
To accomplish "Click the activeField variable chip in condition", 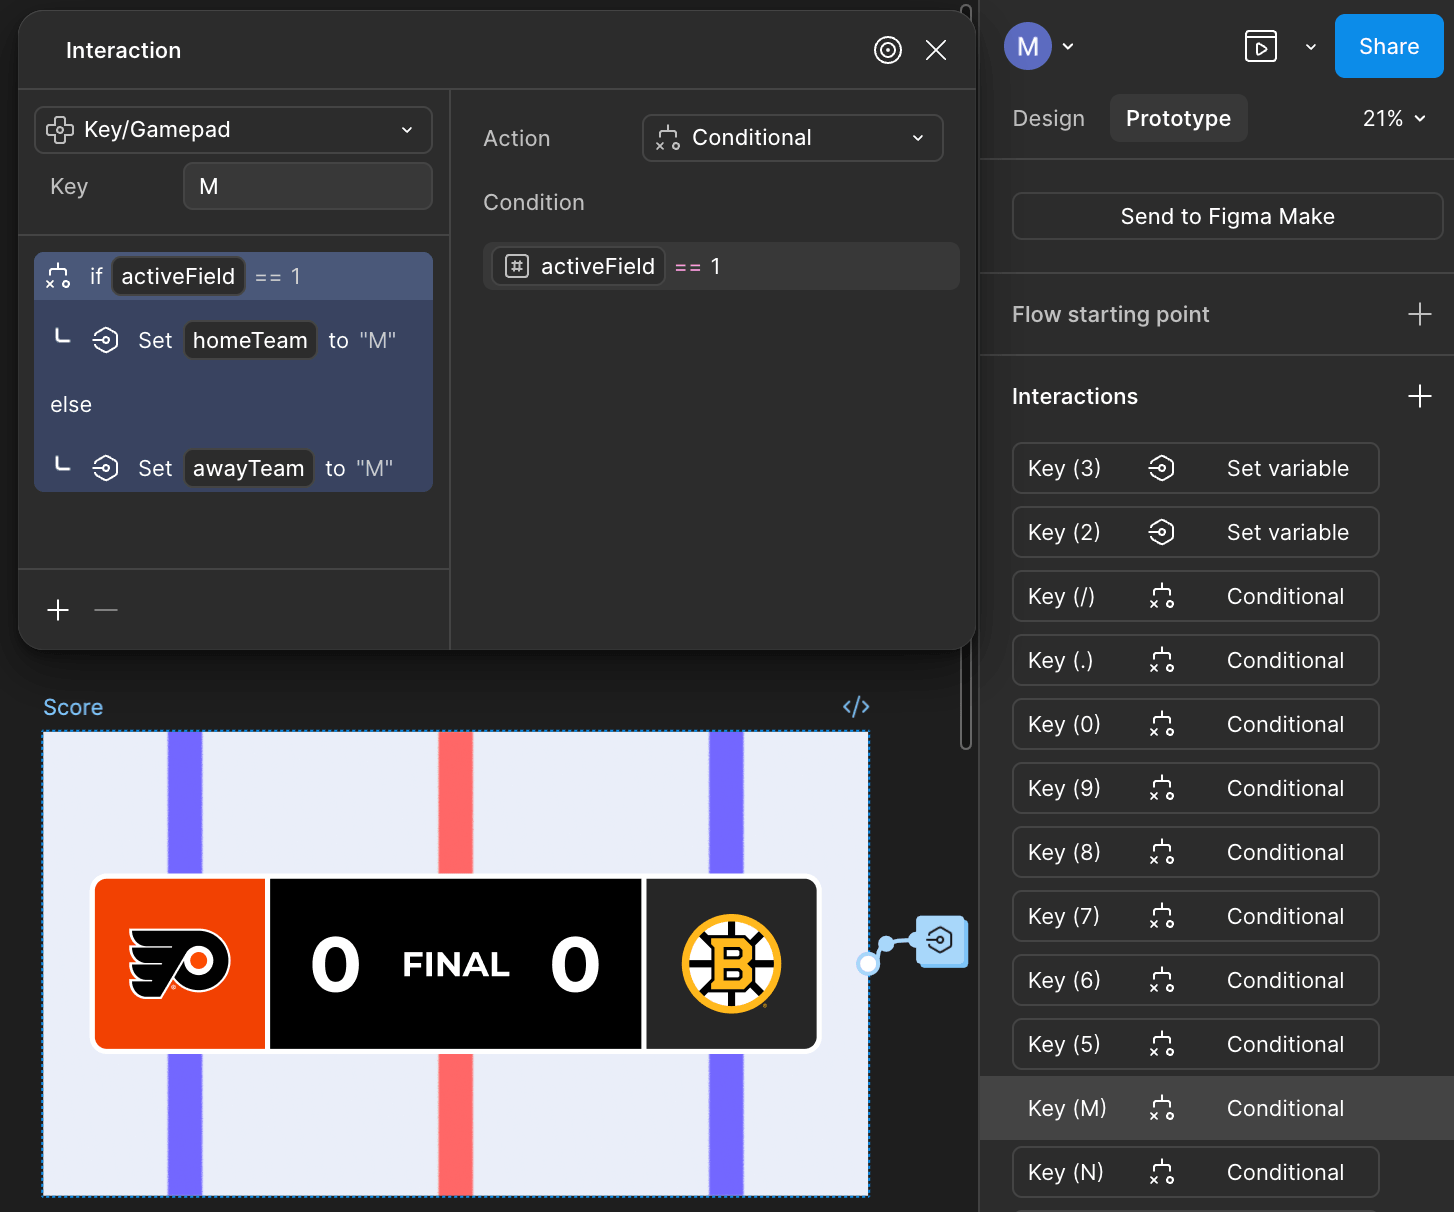I will 579,266.
